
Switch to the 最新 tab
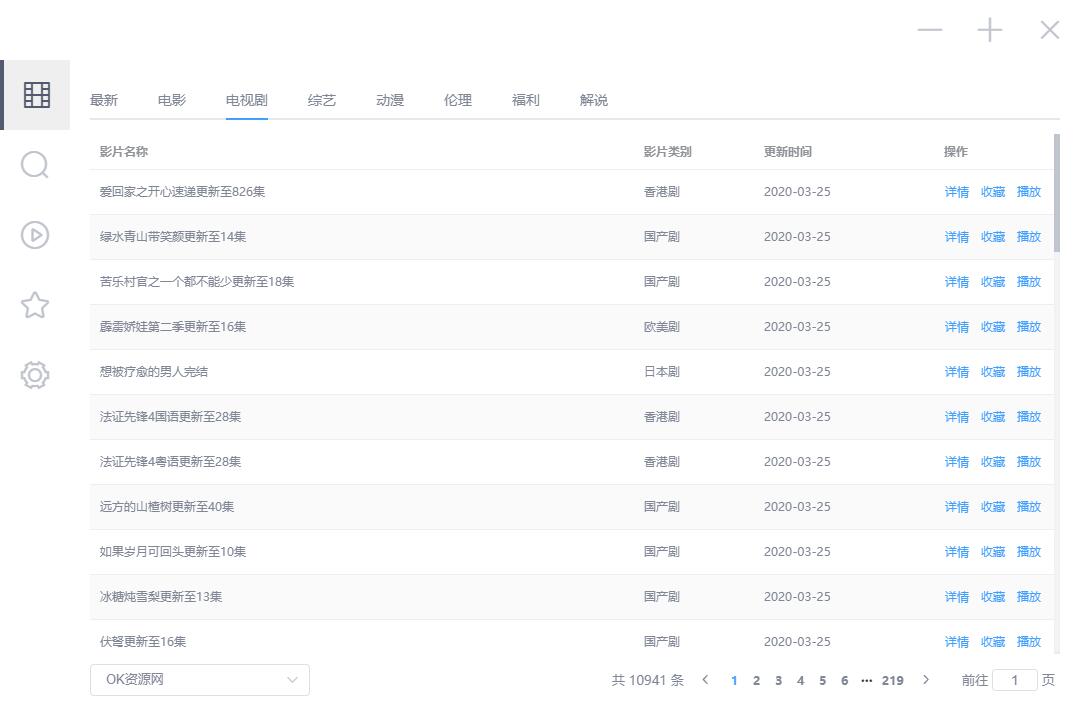coord(105,99)
